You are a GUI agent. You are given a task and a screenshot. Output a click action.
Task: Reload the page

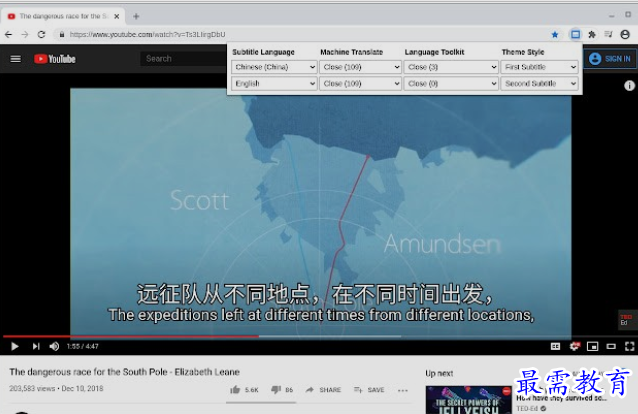41,35
